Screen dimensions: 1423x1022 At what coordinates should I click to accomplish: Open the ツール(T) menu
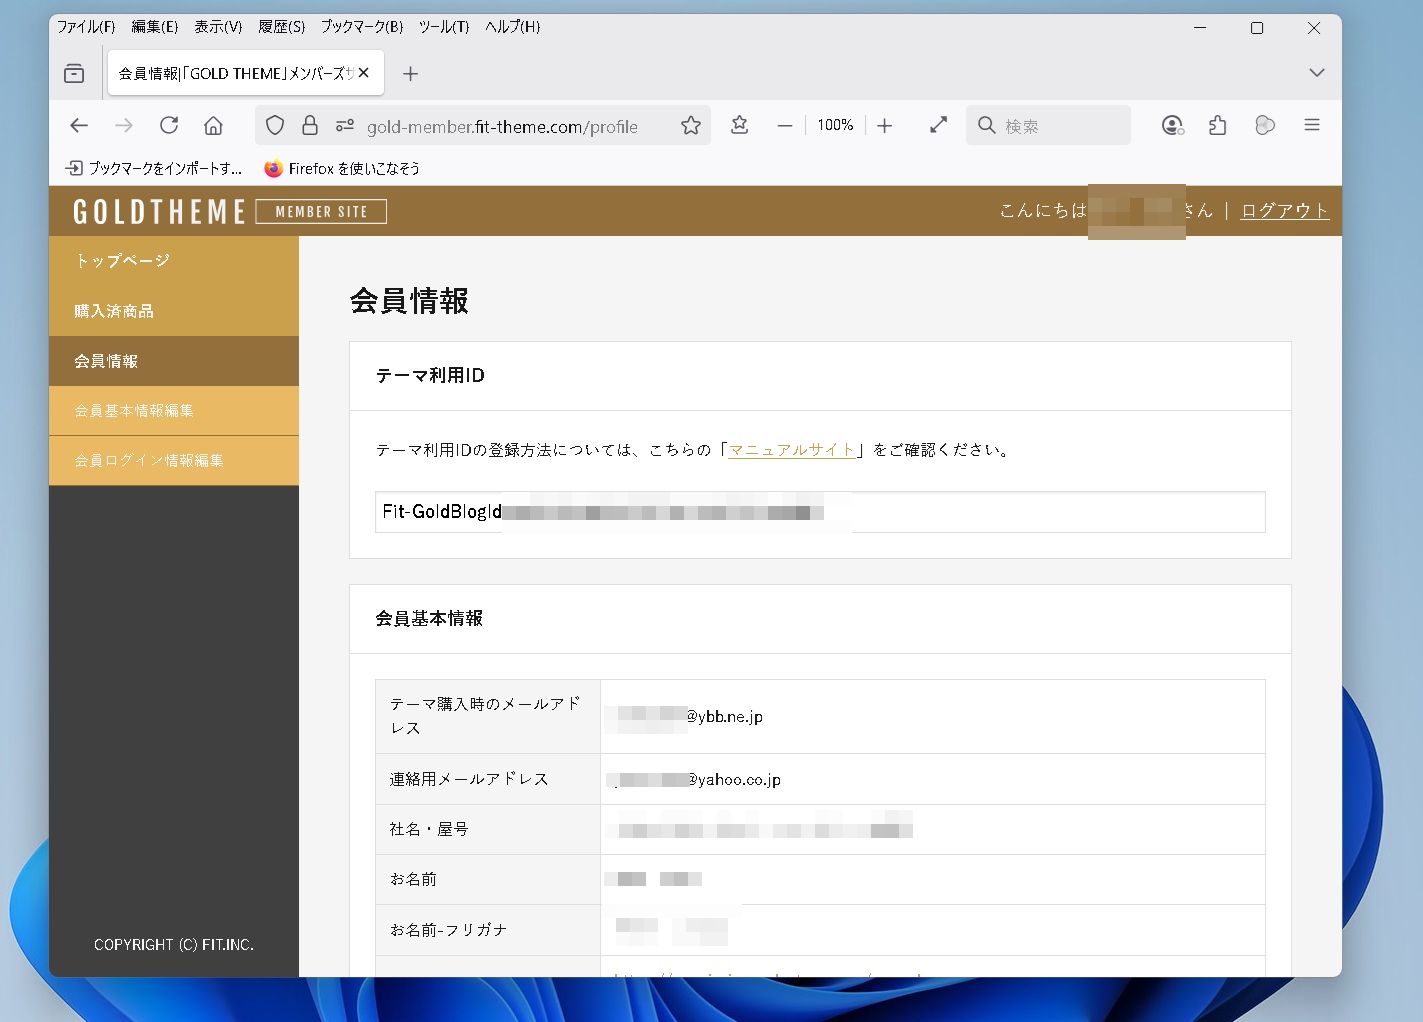444,27
